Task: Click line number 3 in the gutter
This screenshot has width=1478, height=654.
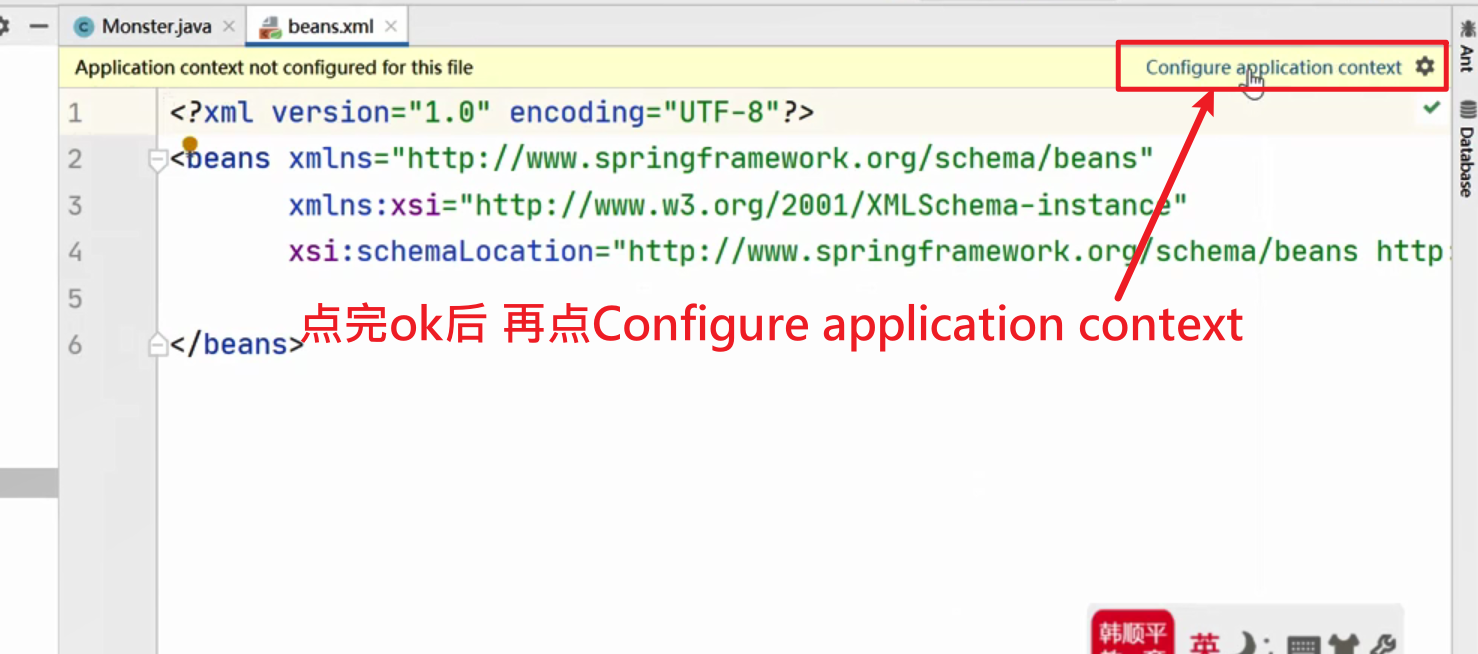Action: coord(75,205)
